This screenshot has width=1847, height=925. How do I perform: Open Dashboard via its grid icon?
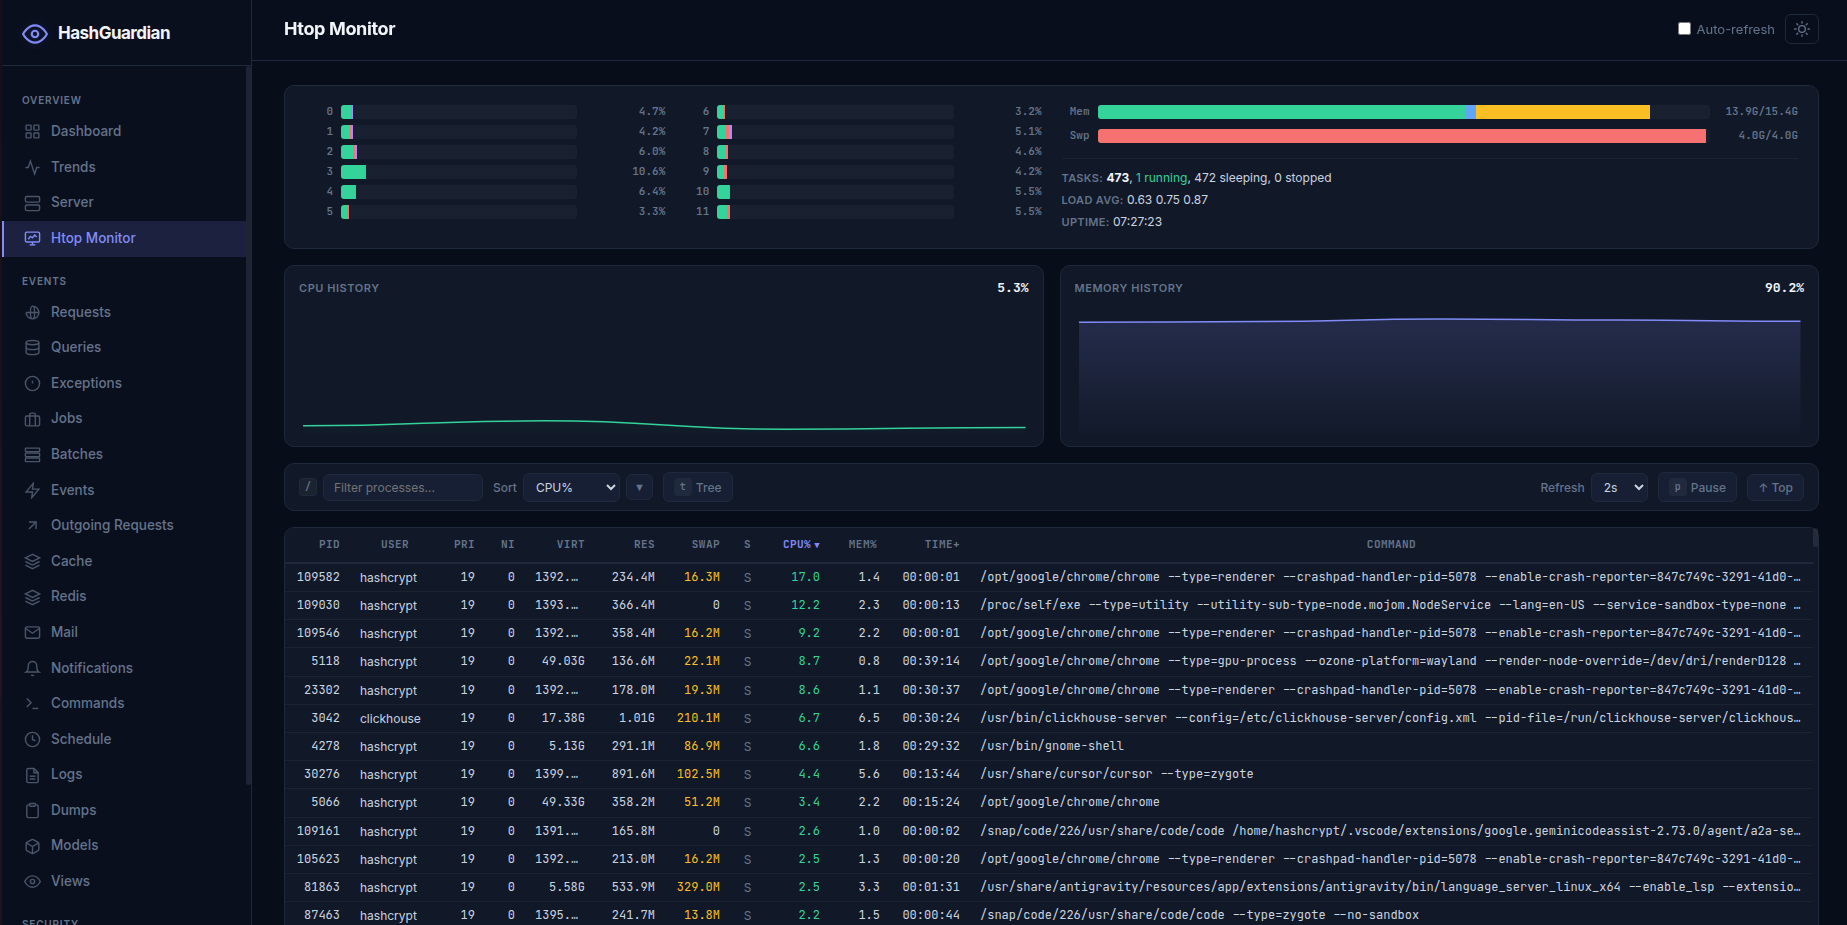coord(32,131)
